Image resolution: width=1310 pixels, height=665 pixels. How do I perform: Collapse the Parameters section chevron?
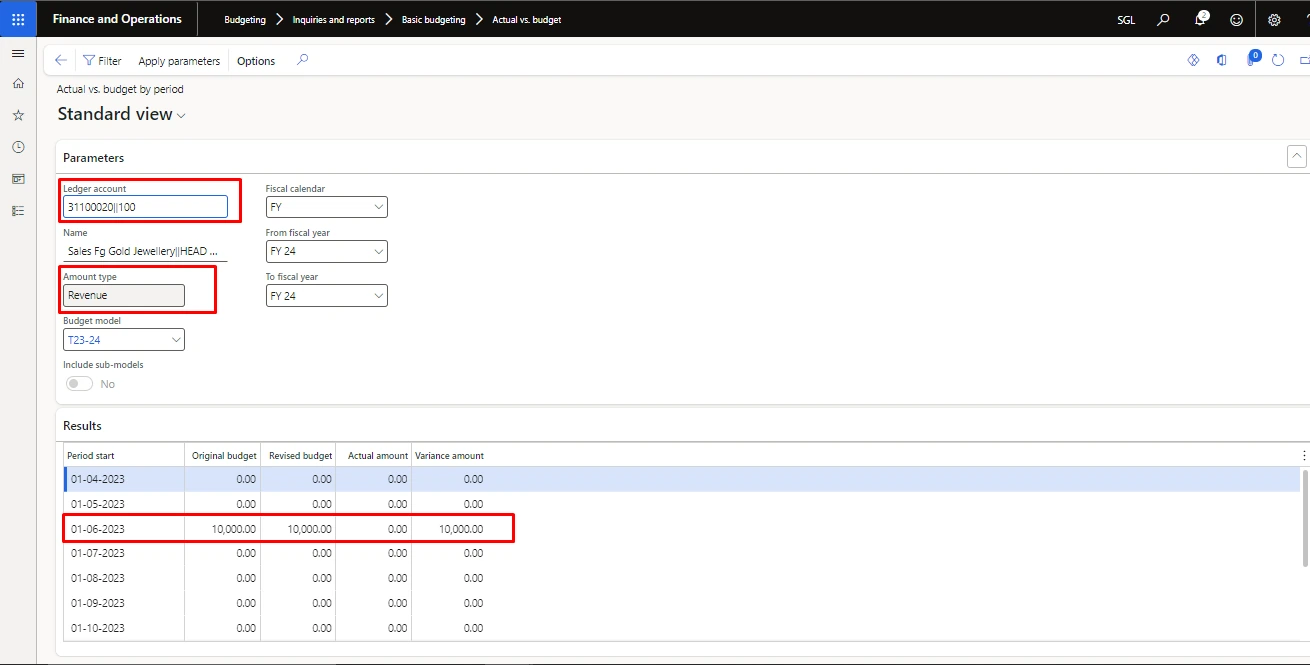coord(1296,156)
